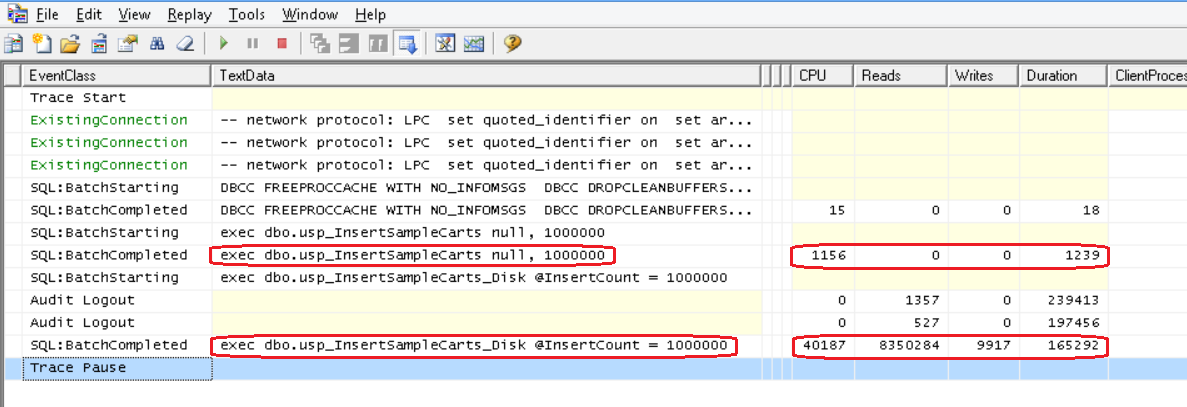Click CPU value 40187
This screenshot has width=1187, height=407.
pos(825,345)
